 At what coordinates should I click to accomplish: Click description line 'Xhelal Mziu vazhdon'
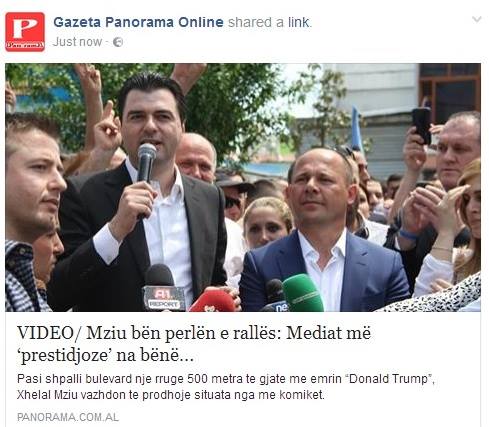(171, 395)
